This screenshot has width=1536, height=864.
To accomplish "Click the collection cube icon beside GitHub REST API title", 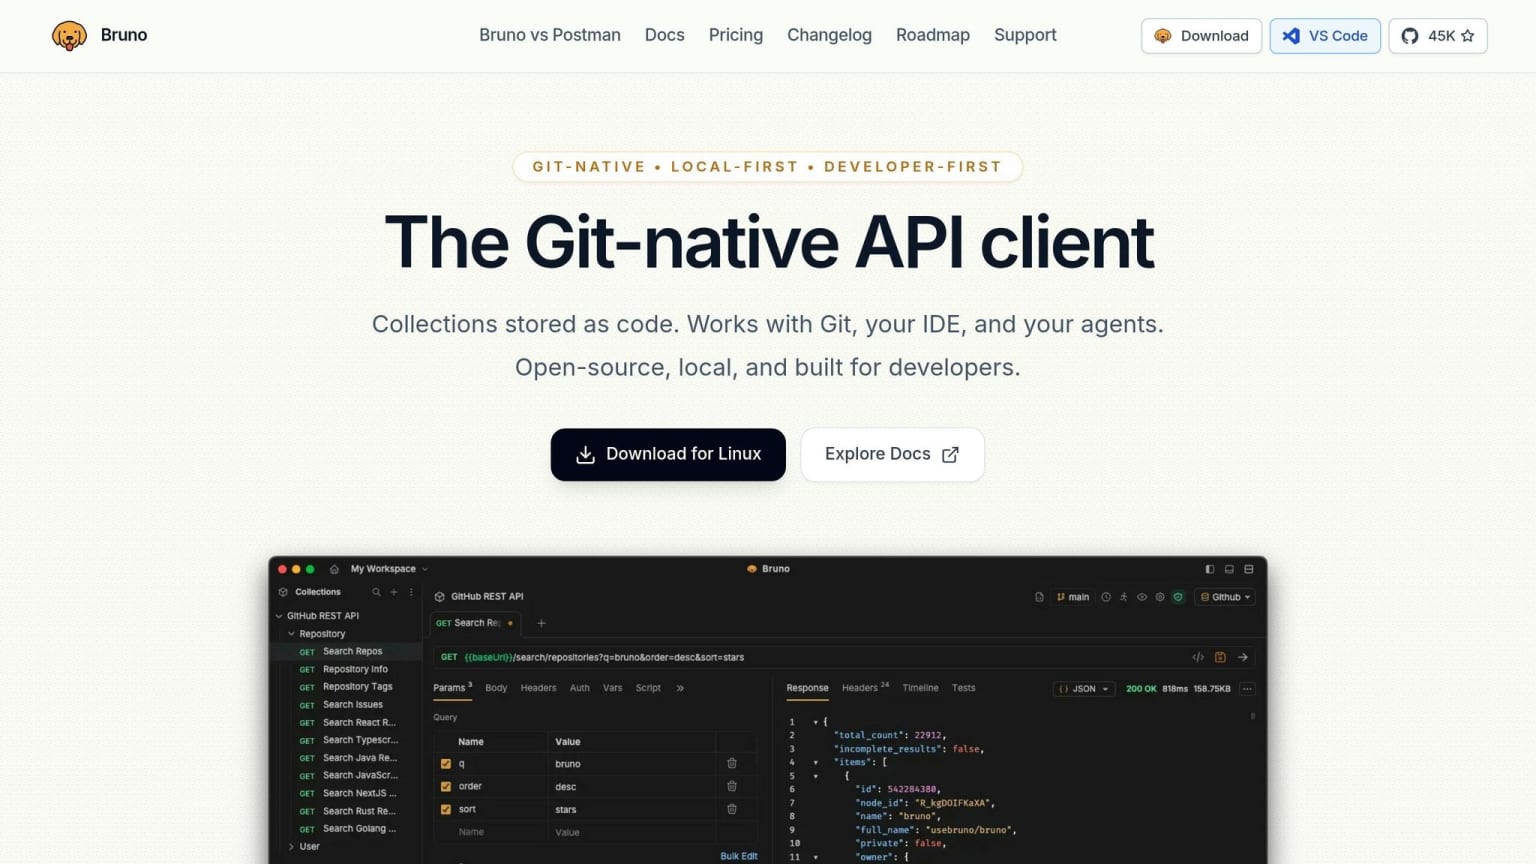I will coord(439,597).
